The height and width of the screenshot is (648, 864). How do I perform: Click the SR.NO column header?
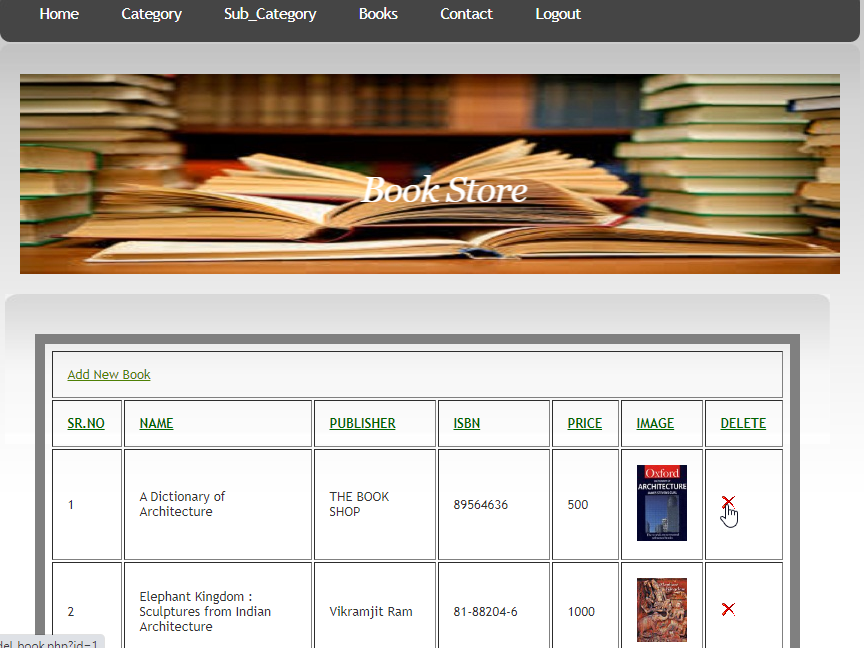coord(86,423)
